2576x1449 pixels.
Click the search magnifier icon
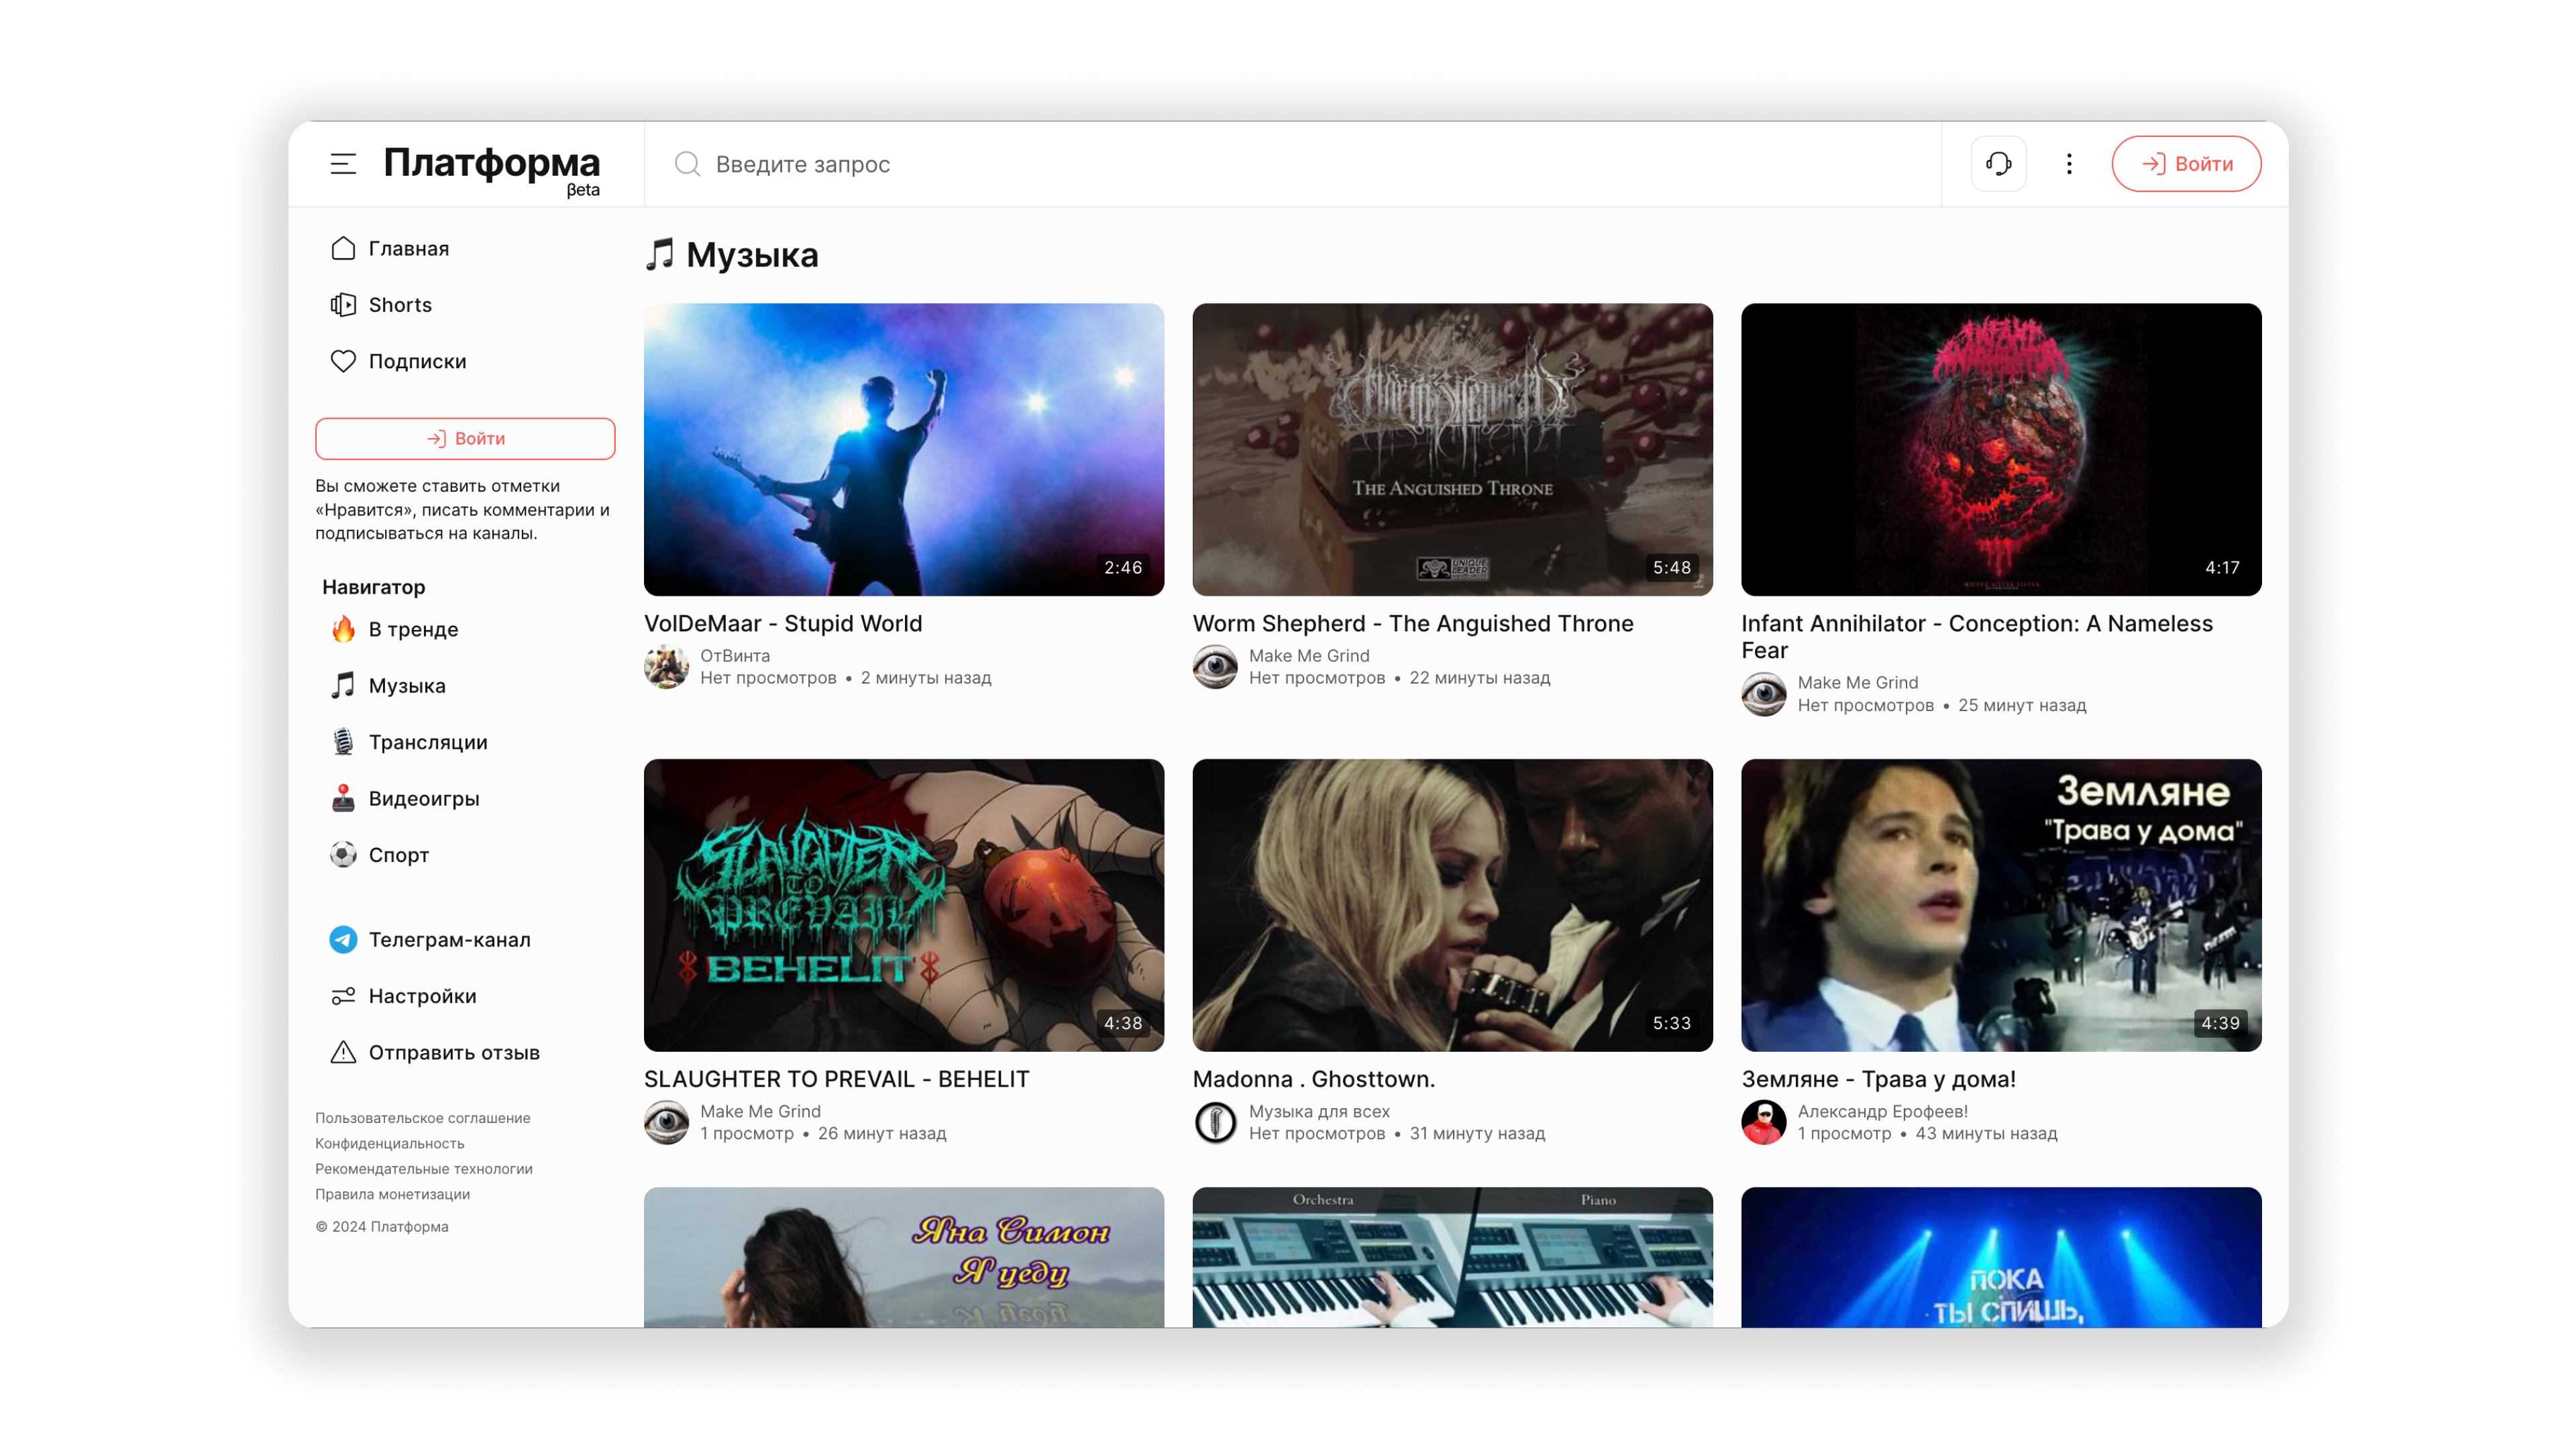[x=687, y=164]
